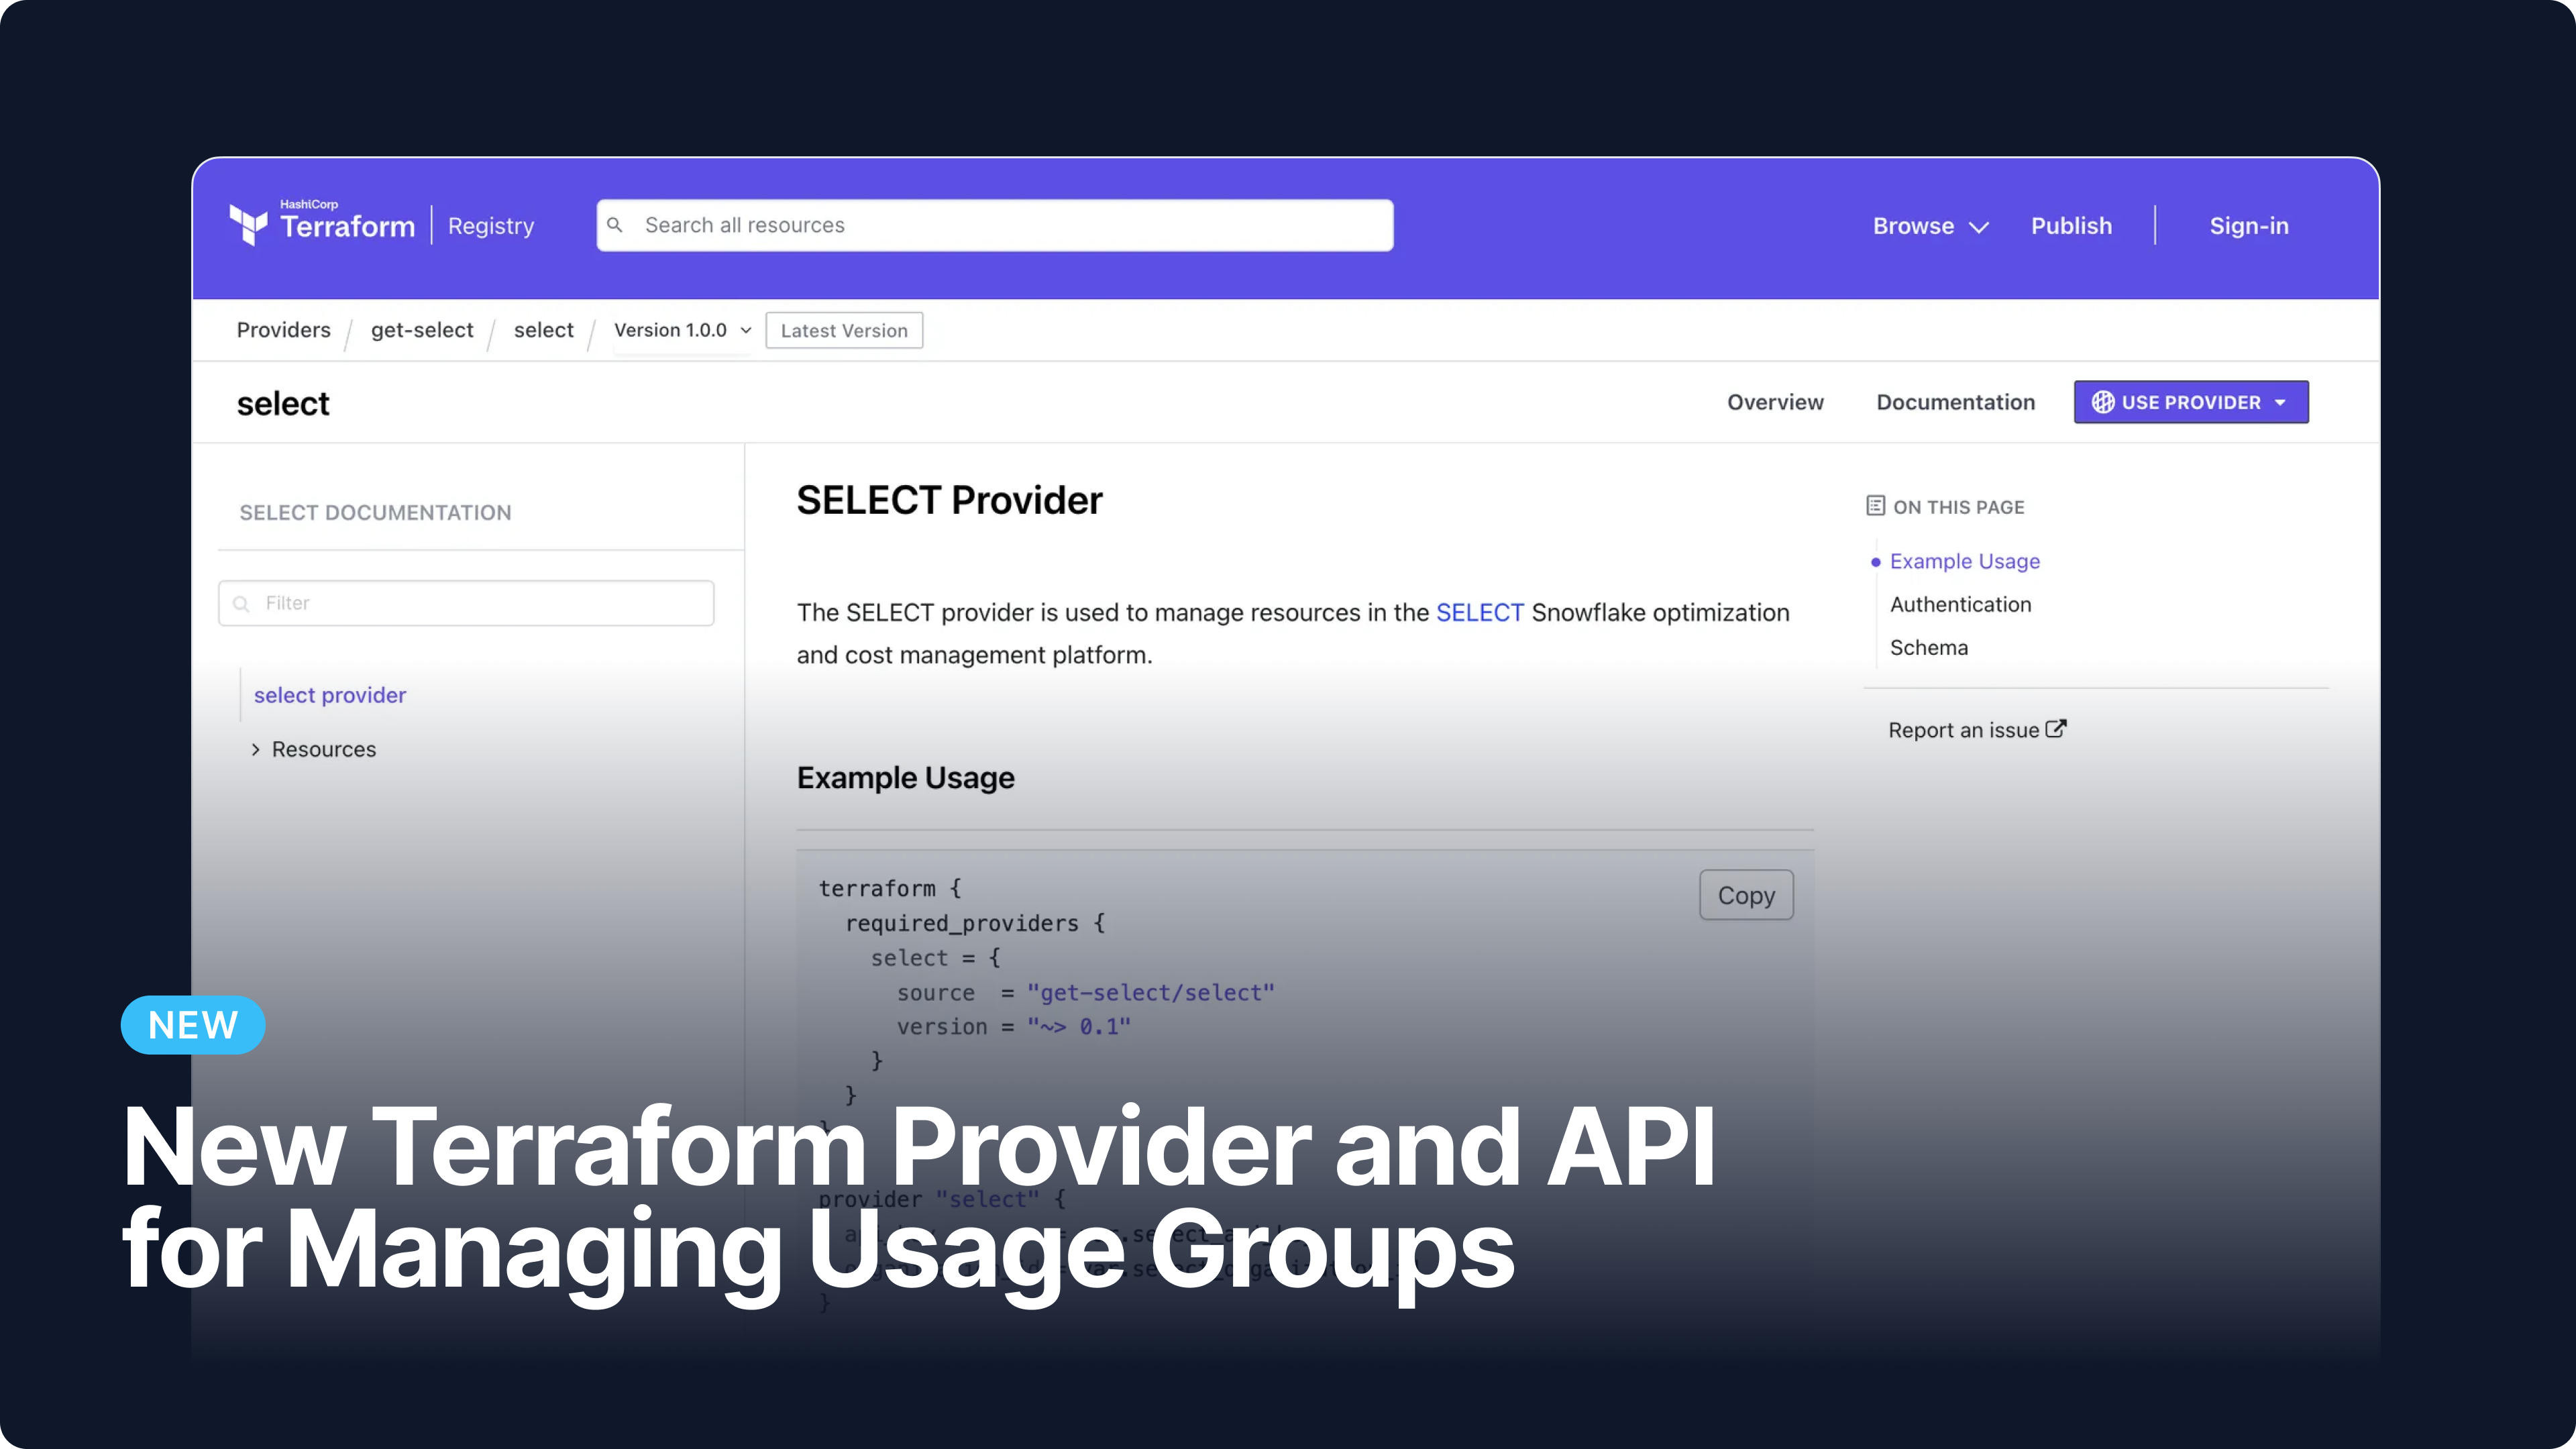Image resolution: width=2576 pixels, height=1449 pixels.
Task: Focus the Filter documentation field
Action: pyautogui.click(x=466, y=603)
